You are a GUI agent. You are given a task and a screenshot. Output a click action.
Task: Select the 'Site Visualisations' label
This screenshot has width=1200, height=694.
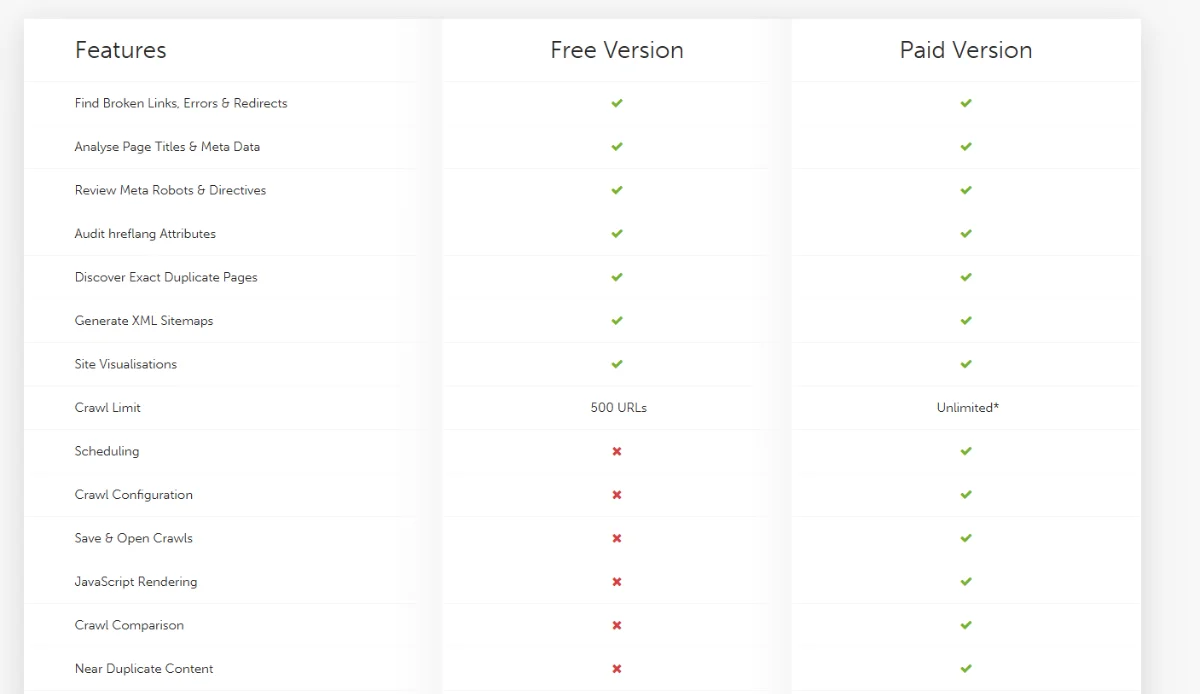[126, 364]
